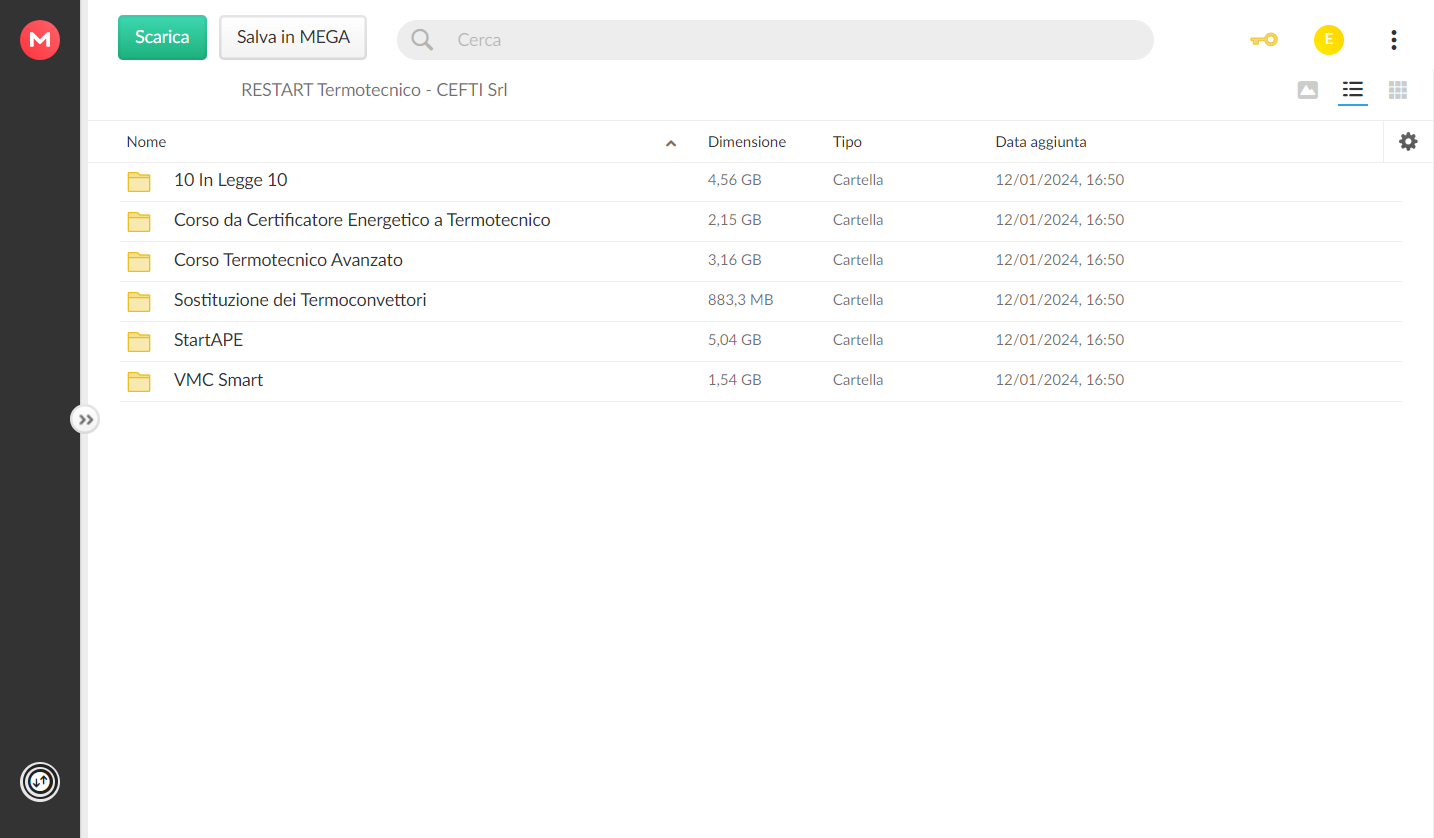Image resolution: width=1434 pixels, height=838 pixels.
Task: Sort by Nome column header
Action: click(x=146, y=142)
